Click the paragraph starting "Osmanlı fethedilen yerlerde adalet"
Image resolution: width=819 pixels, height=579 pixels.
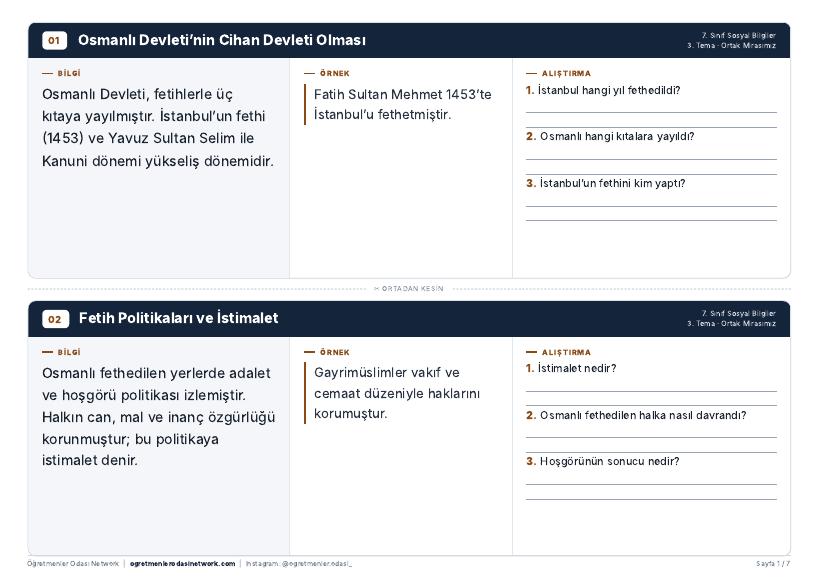(x=158, y=417)
